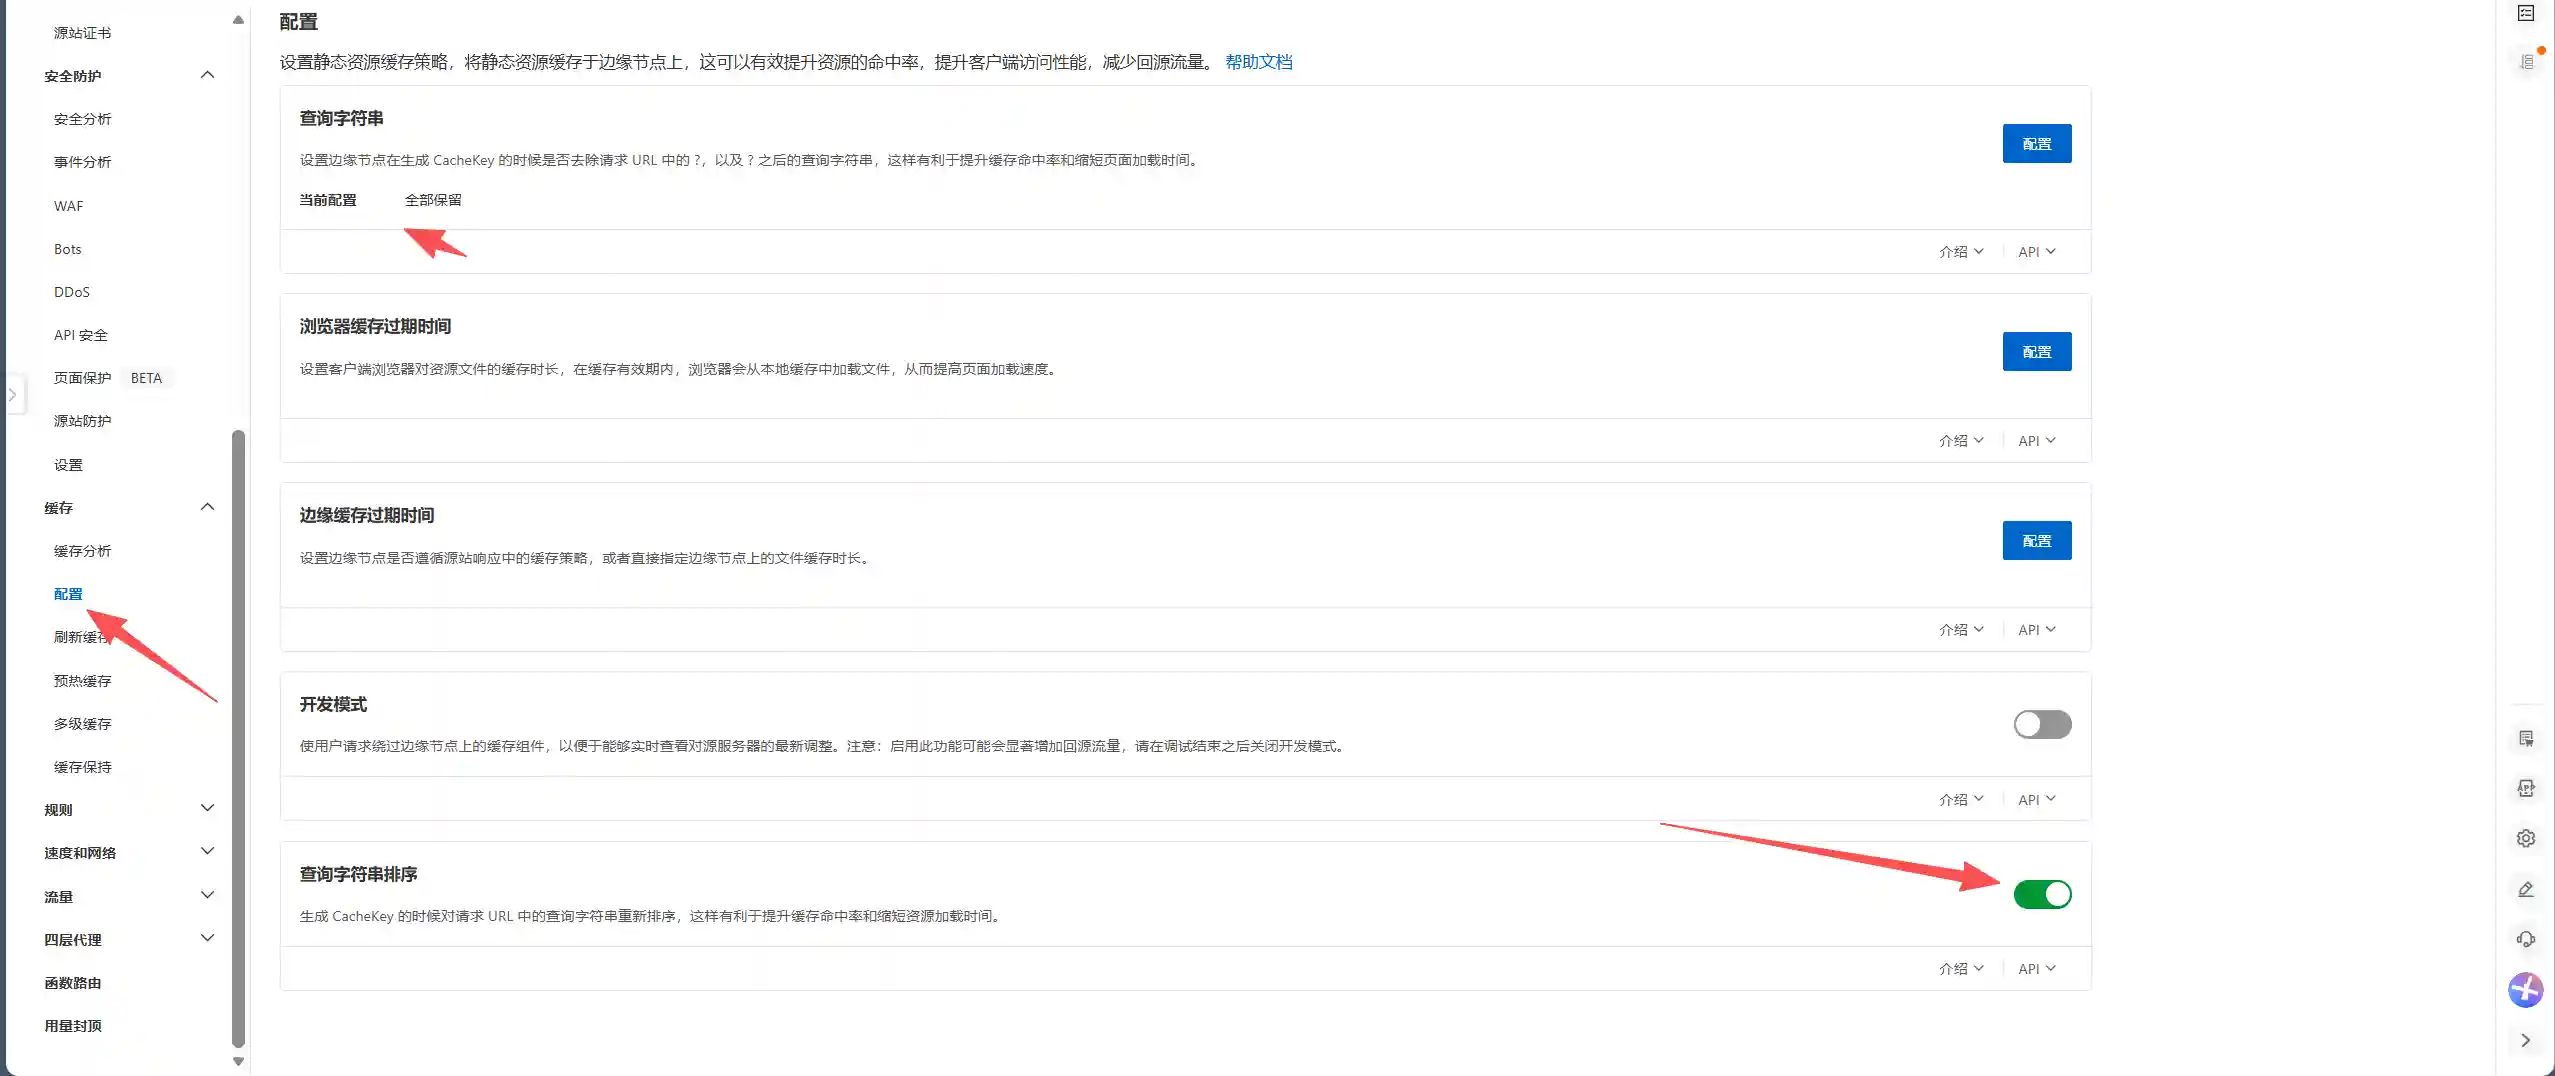This screenshot has width=2555, height=1076.
Task: Collapse the 安全防护 menu group
Action: click(x=207, y=75)
